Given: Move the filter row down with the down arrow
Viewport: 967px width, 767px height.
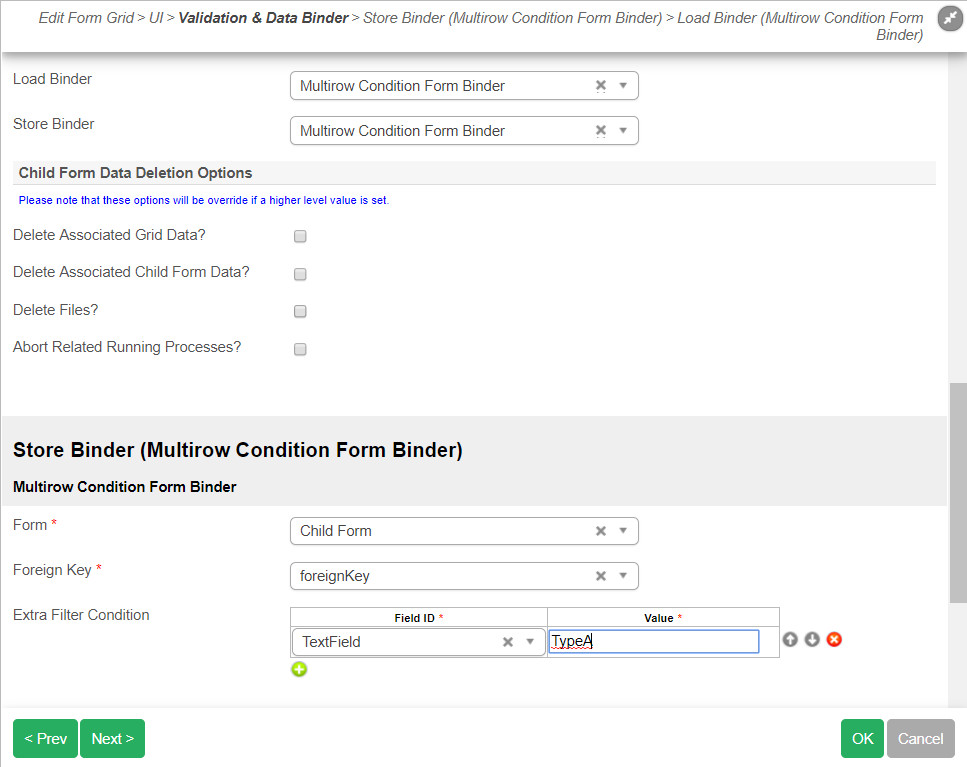Looking at the screenshot, I should 812,639.
